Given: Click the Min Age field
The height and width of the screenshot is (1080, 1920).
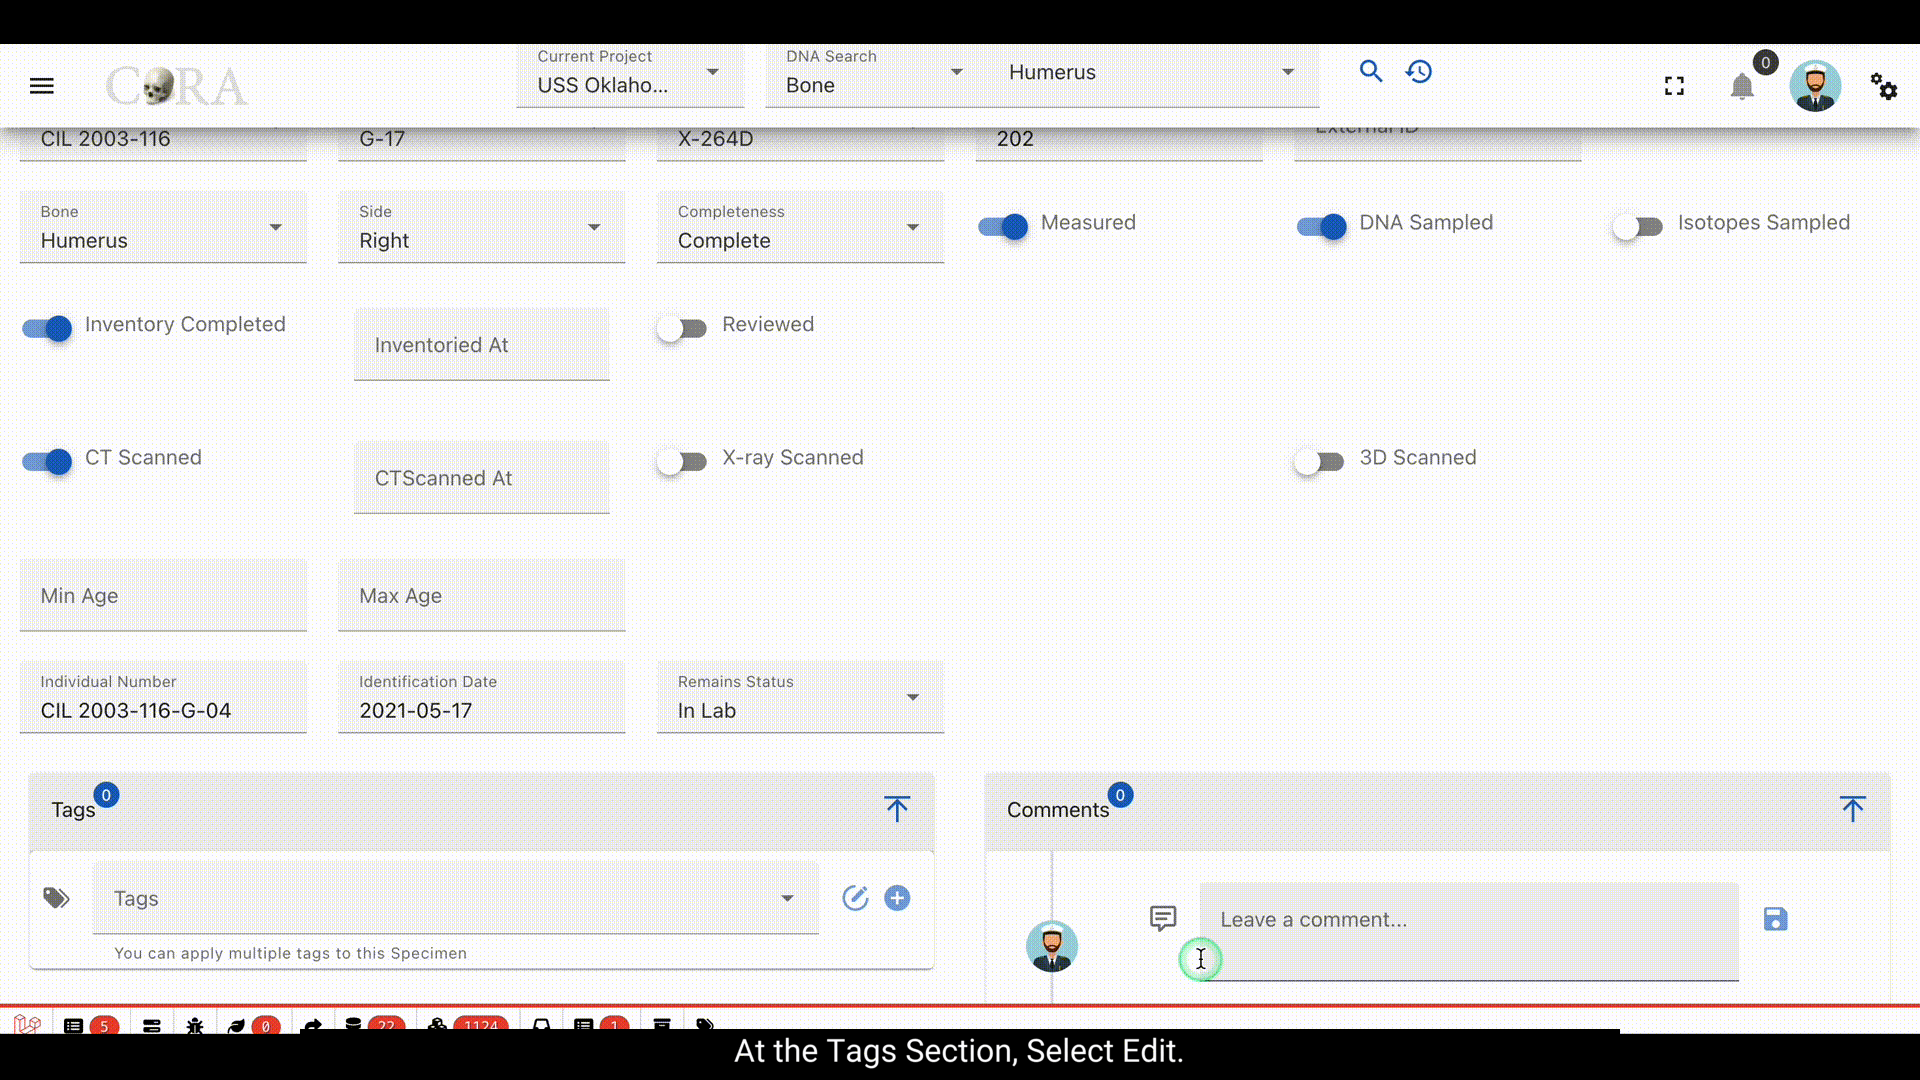Looking at the screenshot, I should (x=163, y=595).
